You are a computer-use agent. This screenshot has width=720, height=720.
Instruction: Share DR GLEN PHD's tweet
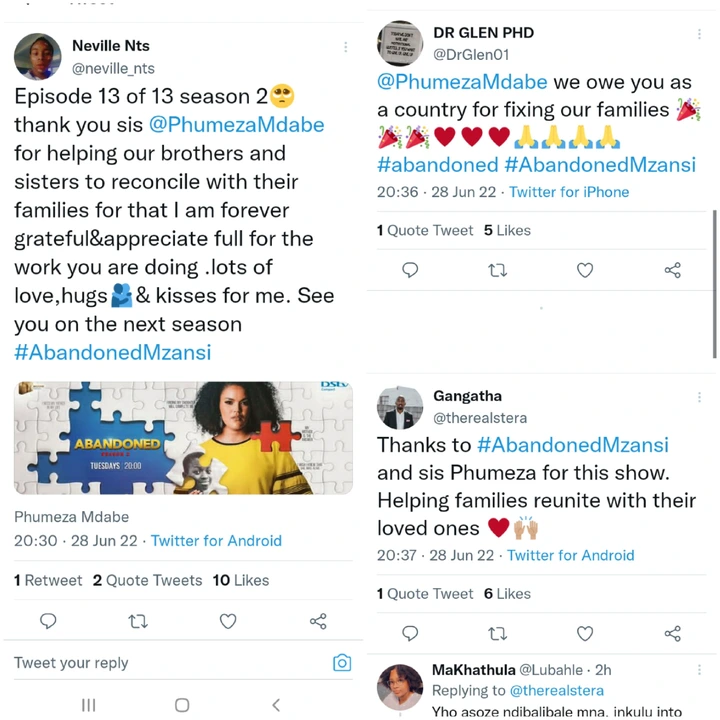tap(672, 270)
